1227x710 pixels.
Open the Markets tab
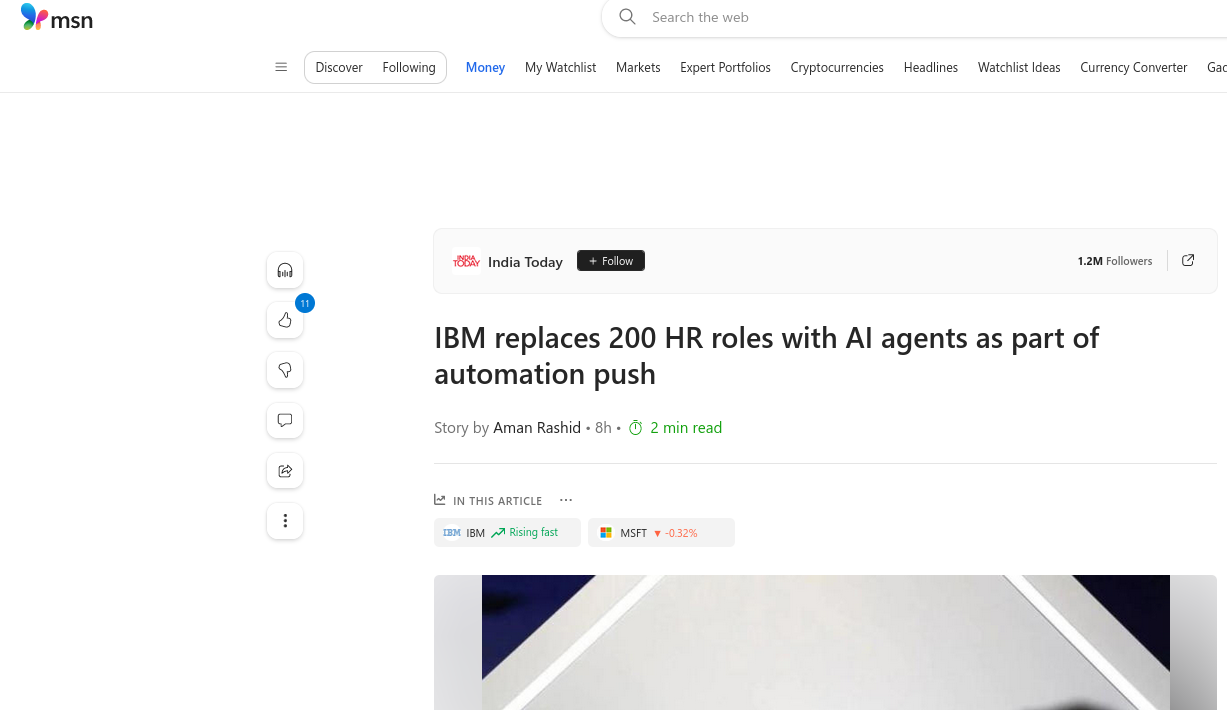[638, 67]
